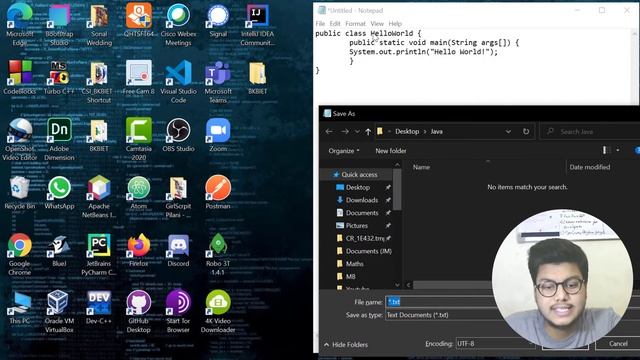Select Desktop in Quick access
Screen dimensions: 640x360
(358, 187)
